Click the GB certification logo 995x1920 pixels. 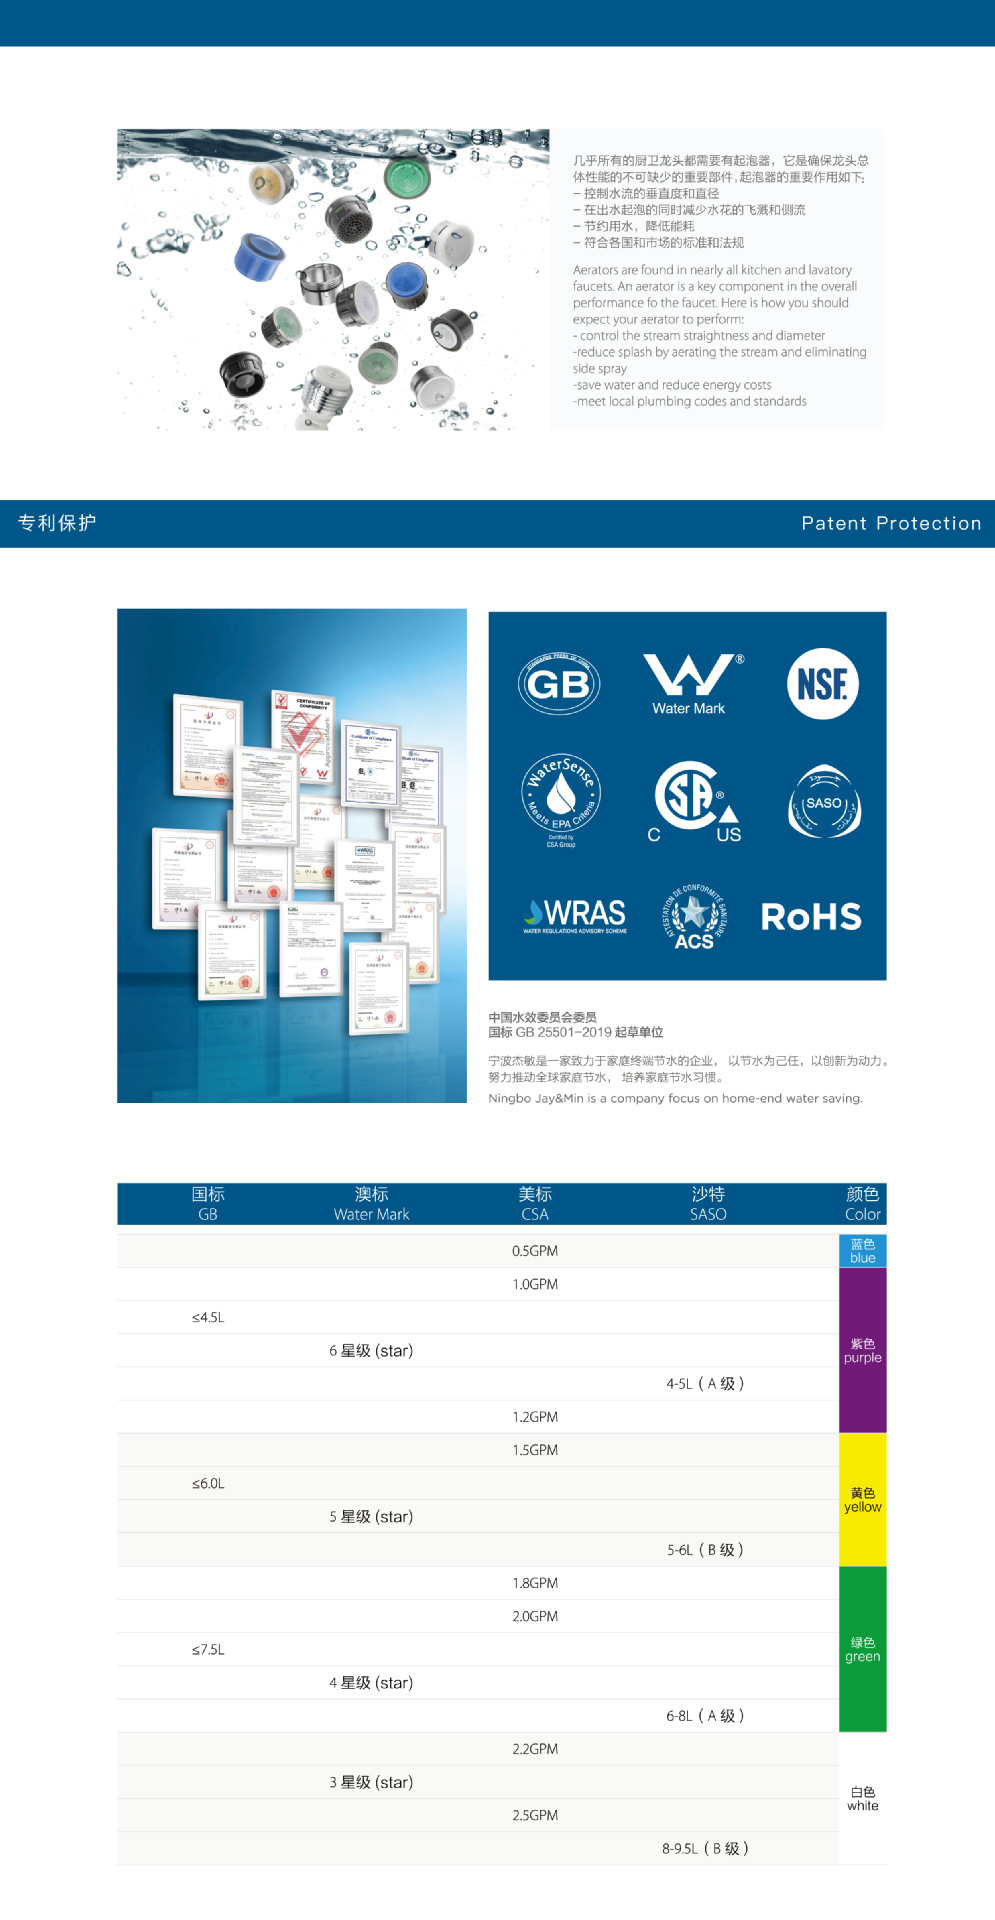[x=559, y=684]
